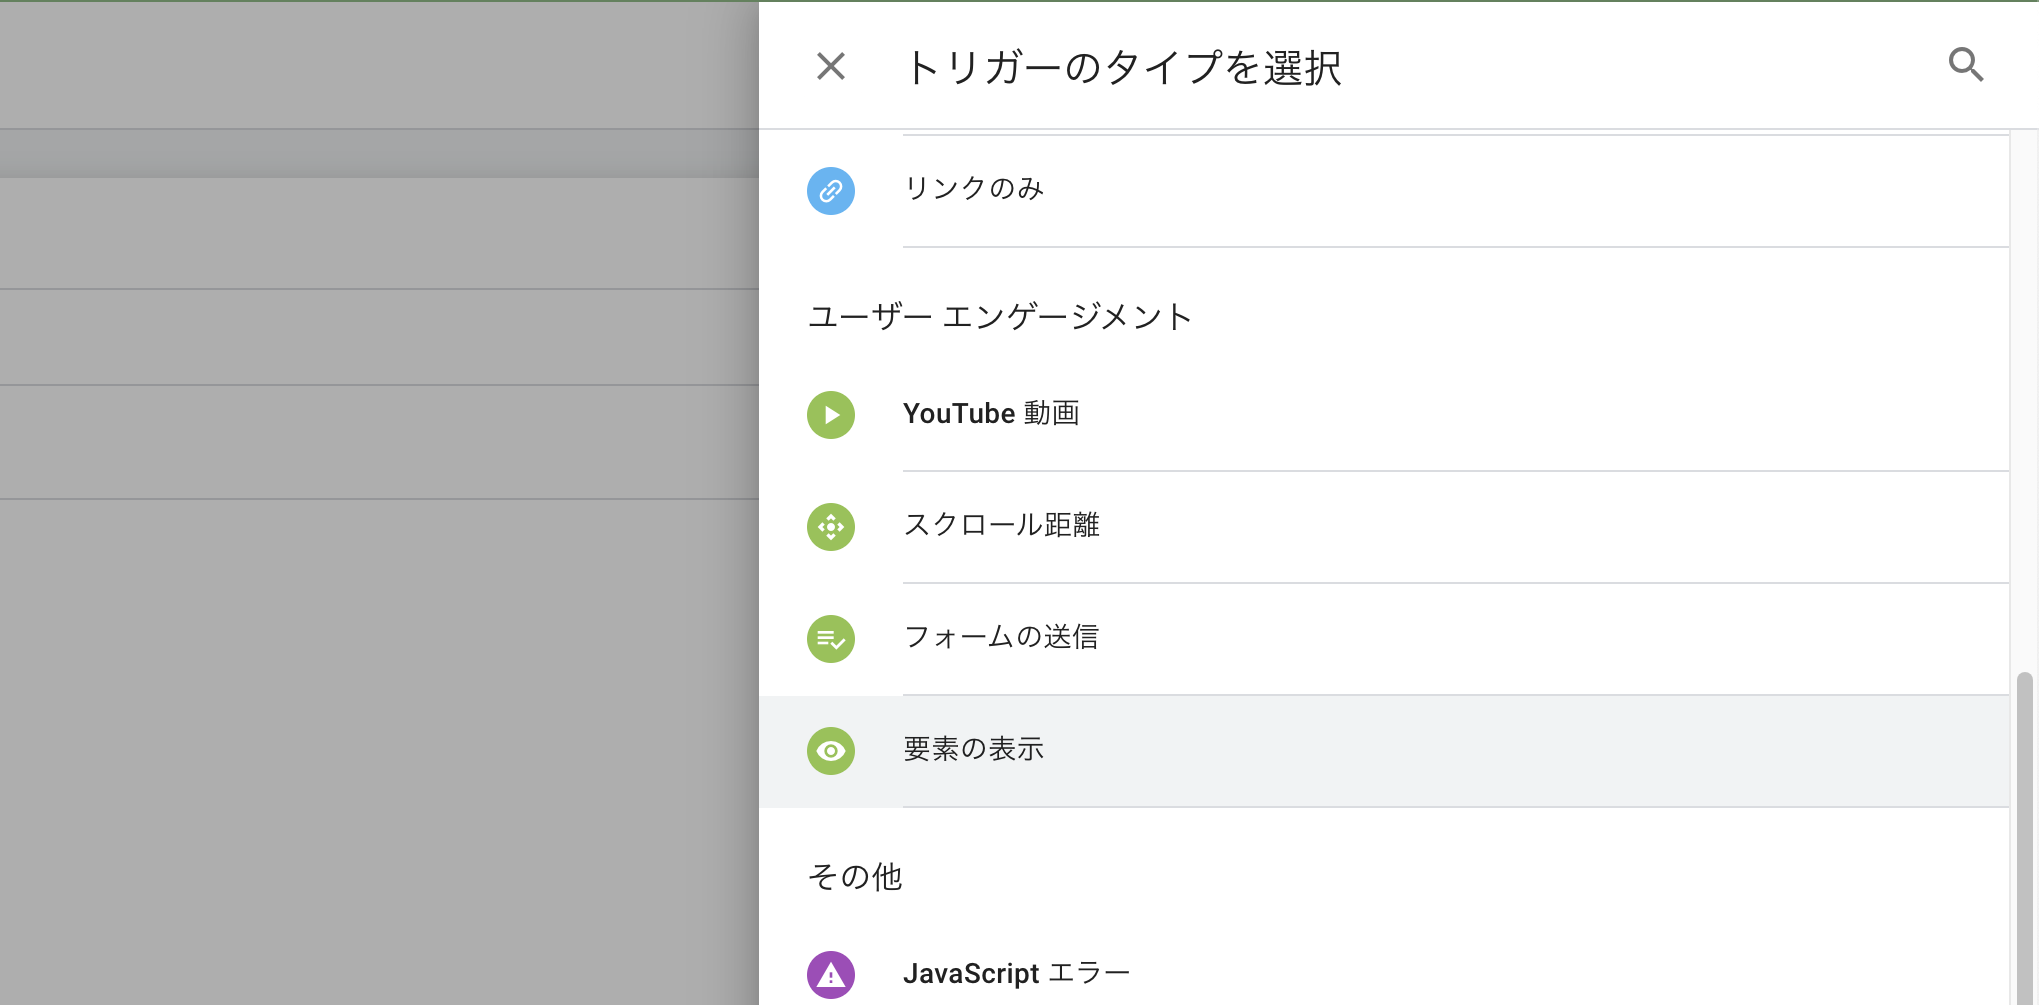Select the リンクのみ trigger type
The width and height of the screenshot is (2039, 1005).
[1384, 190]
